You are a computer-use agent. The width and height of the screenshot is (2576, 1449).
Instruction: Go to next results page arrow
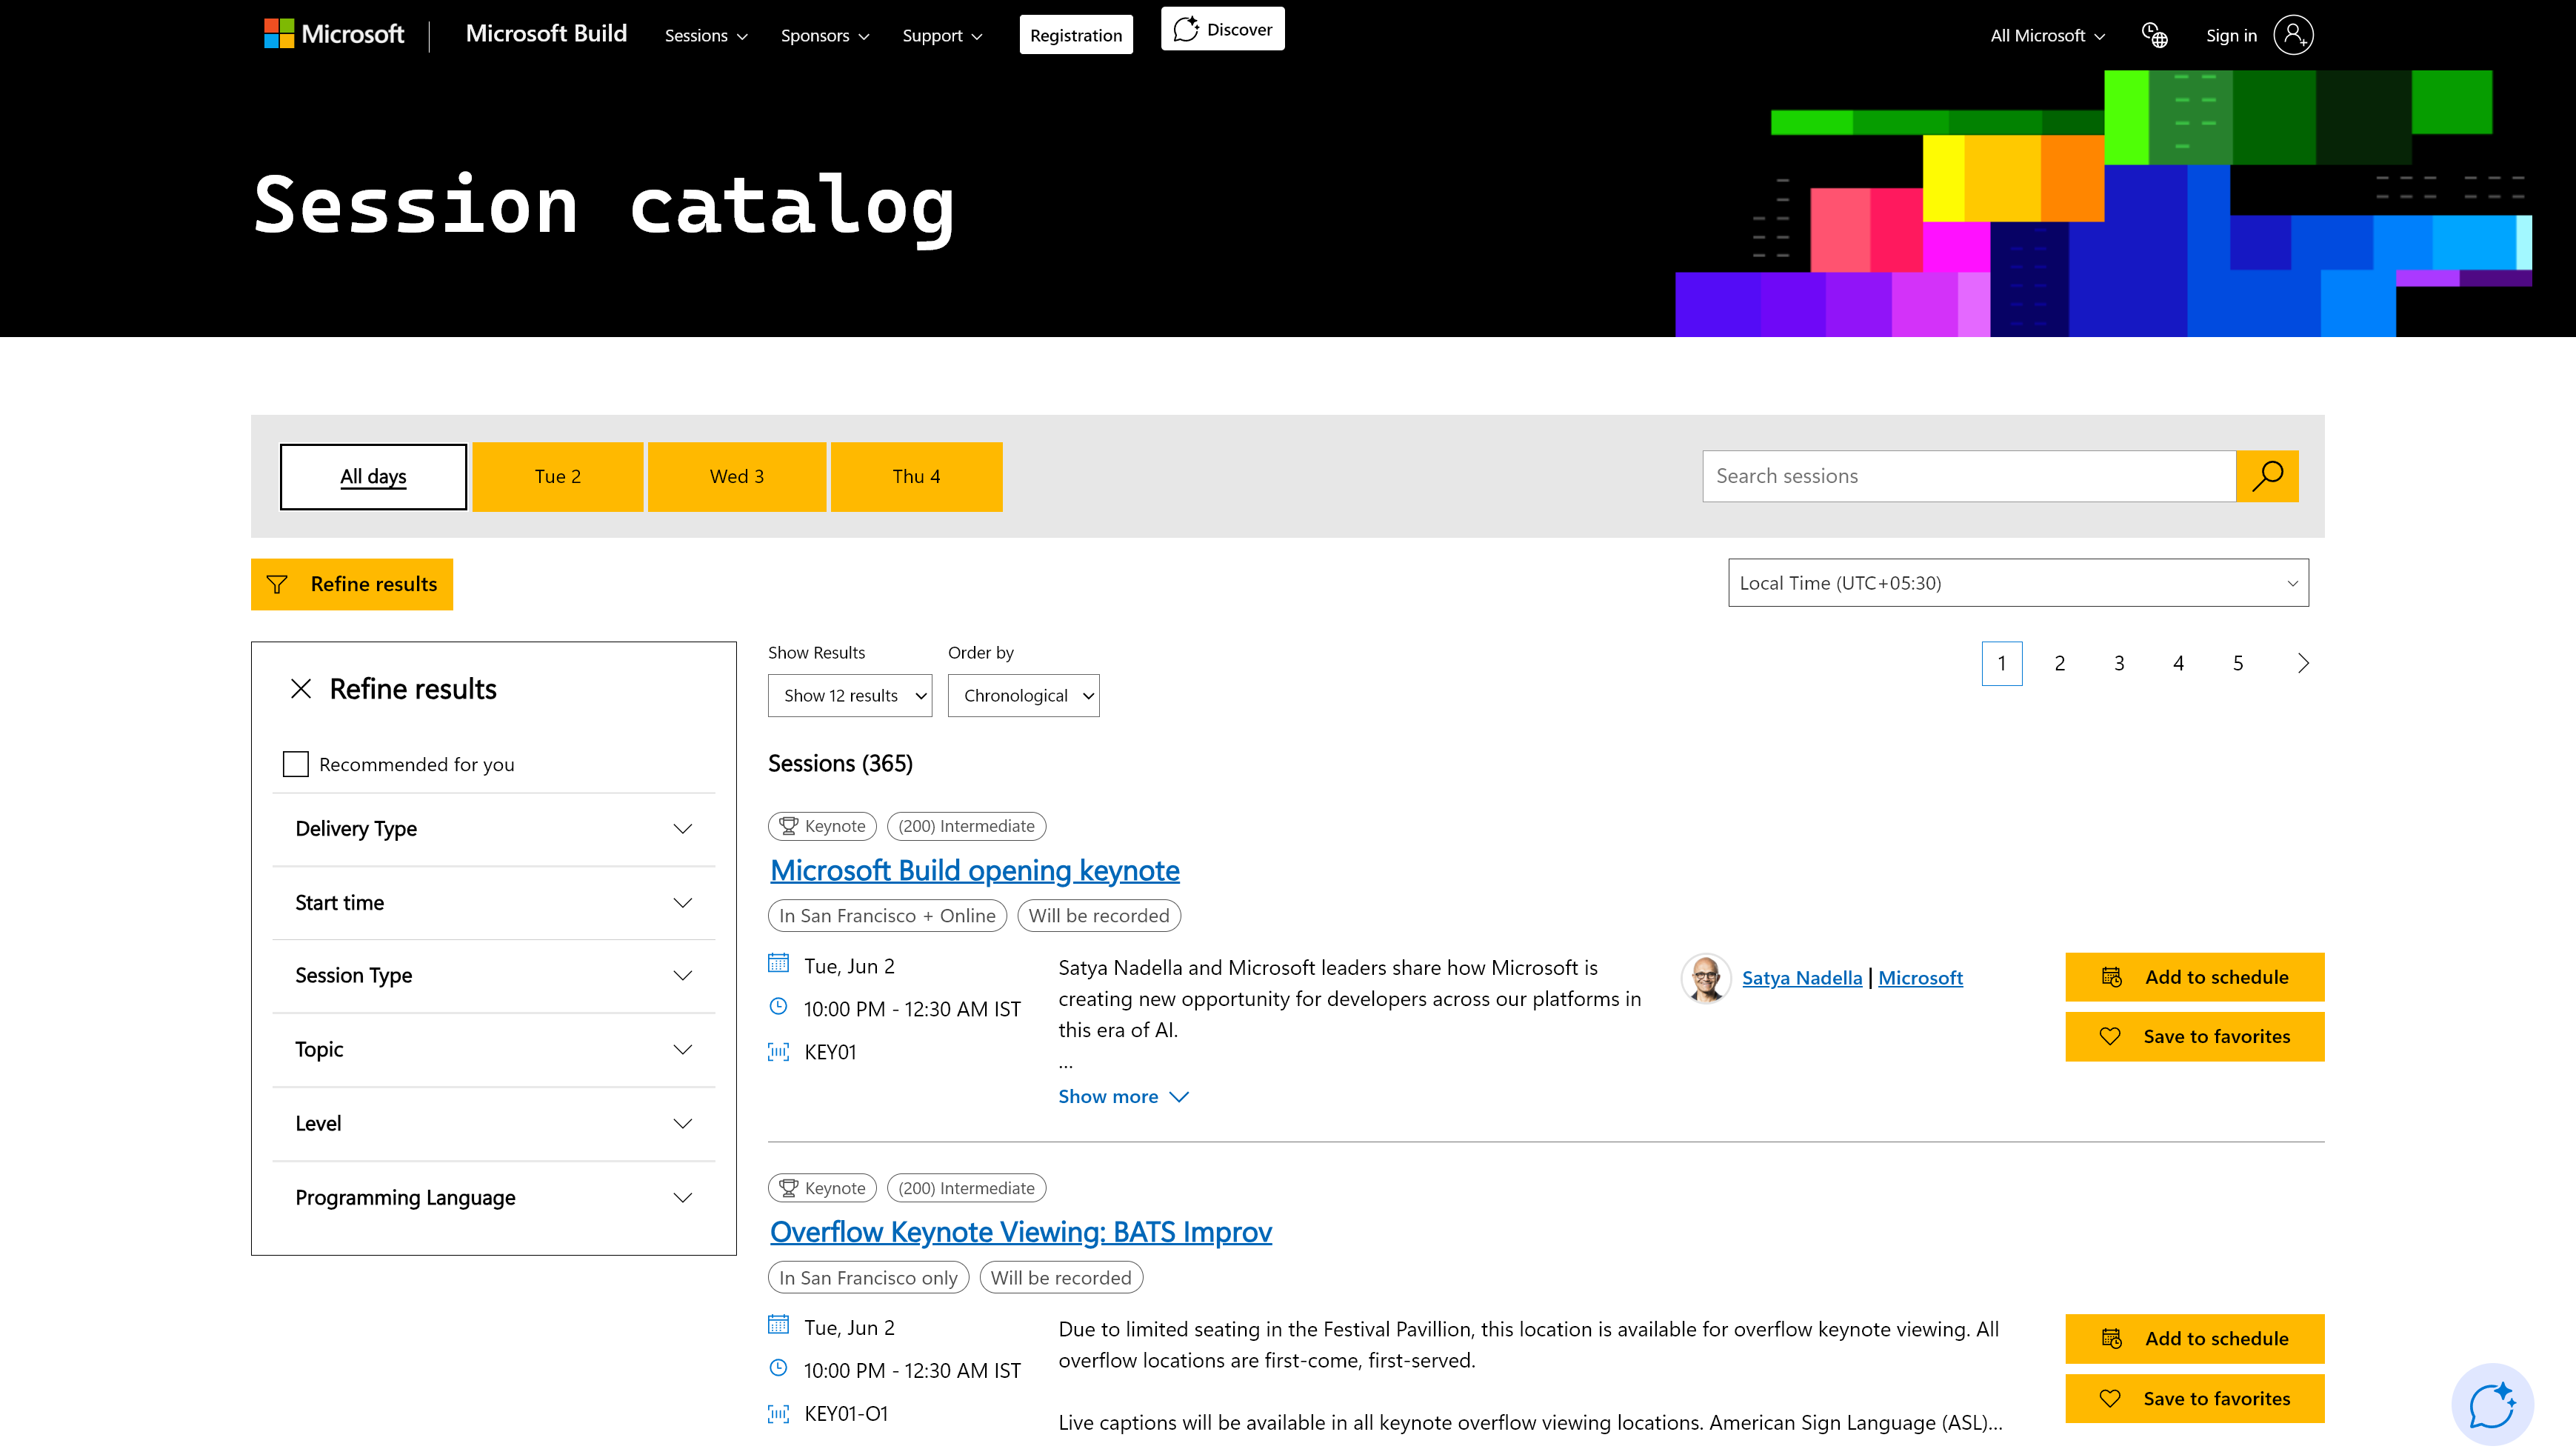pyautogui.click(x=2302, y=663)
